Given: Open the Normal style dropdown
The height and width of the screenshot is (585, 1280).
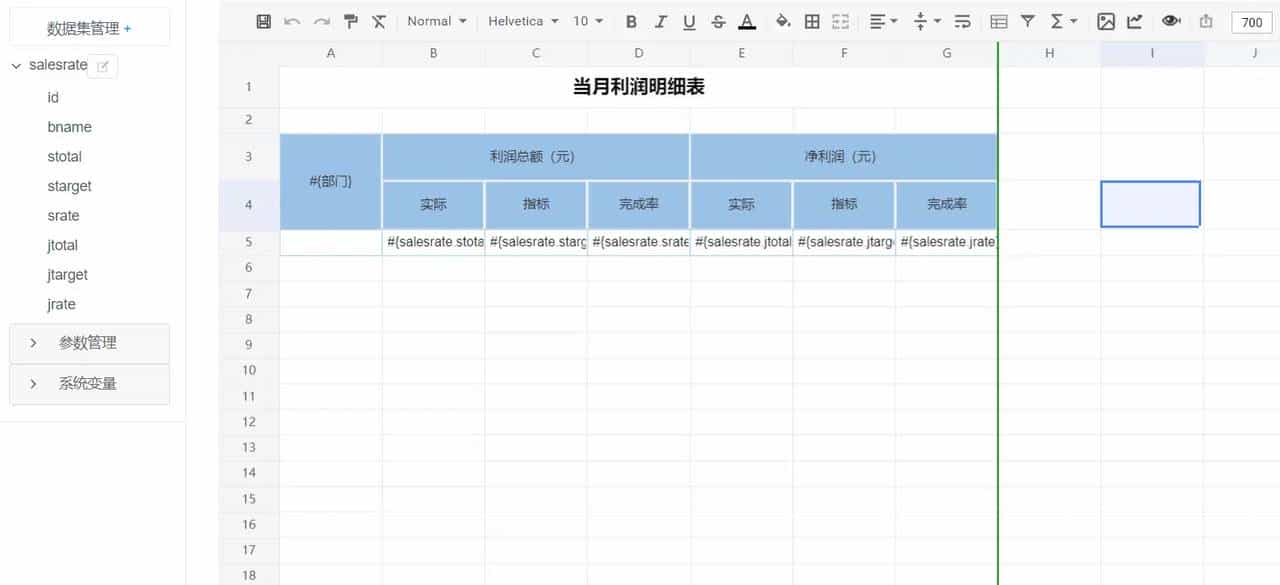Looking at the screenshot, I should (435, 20).
